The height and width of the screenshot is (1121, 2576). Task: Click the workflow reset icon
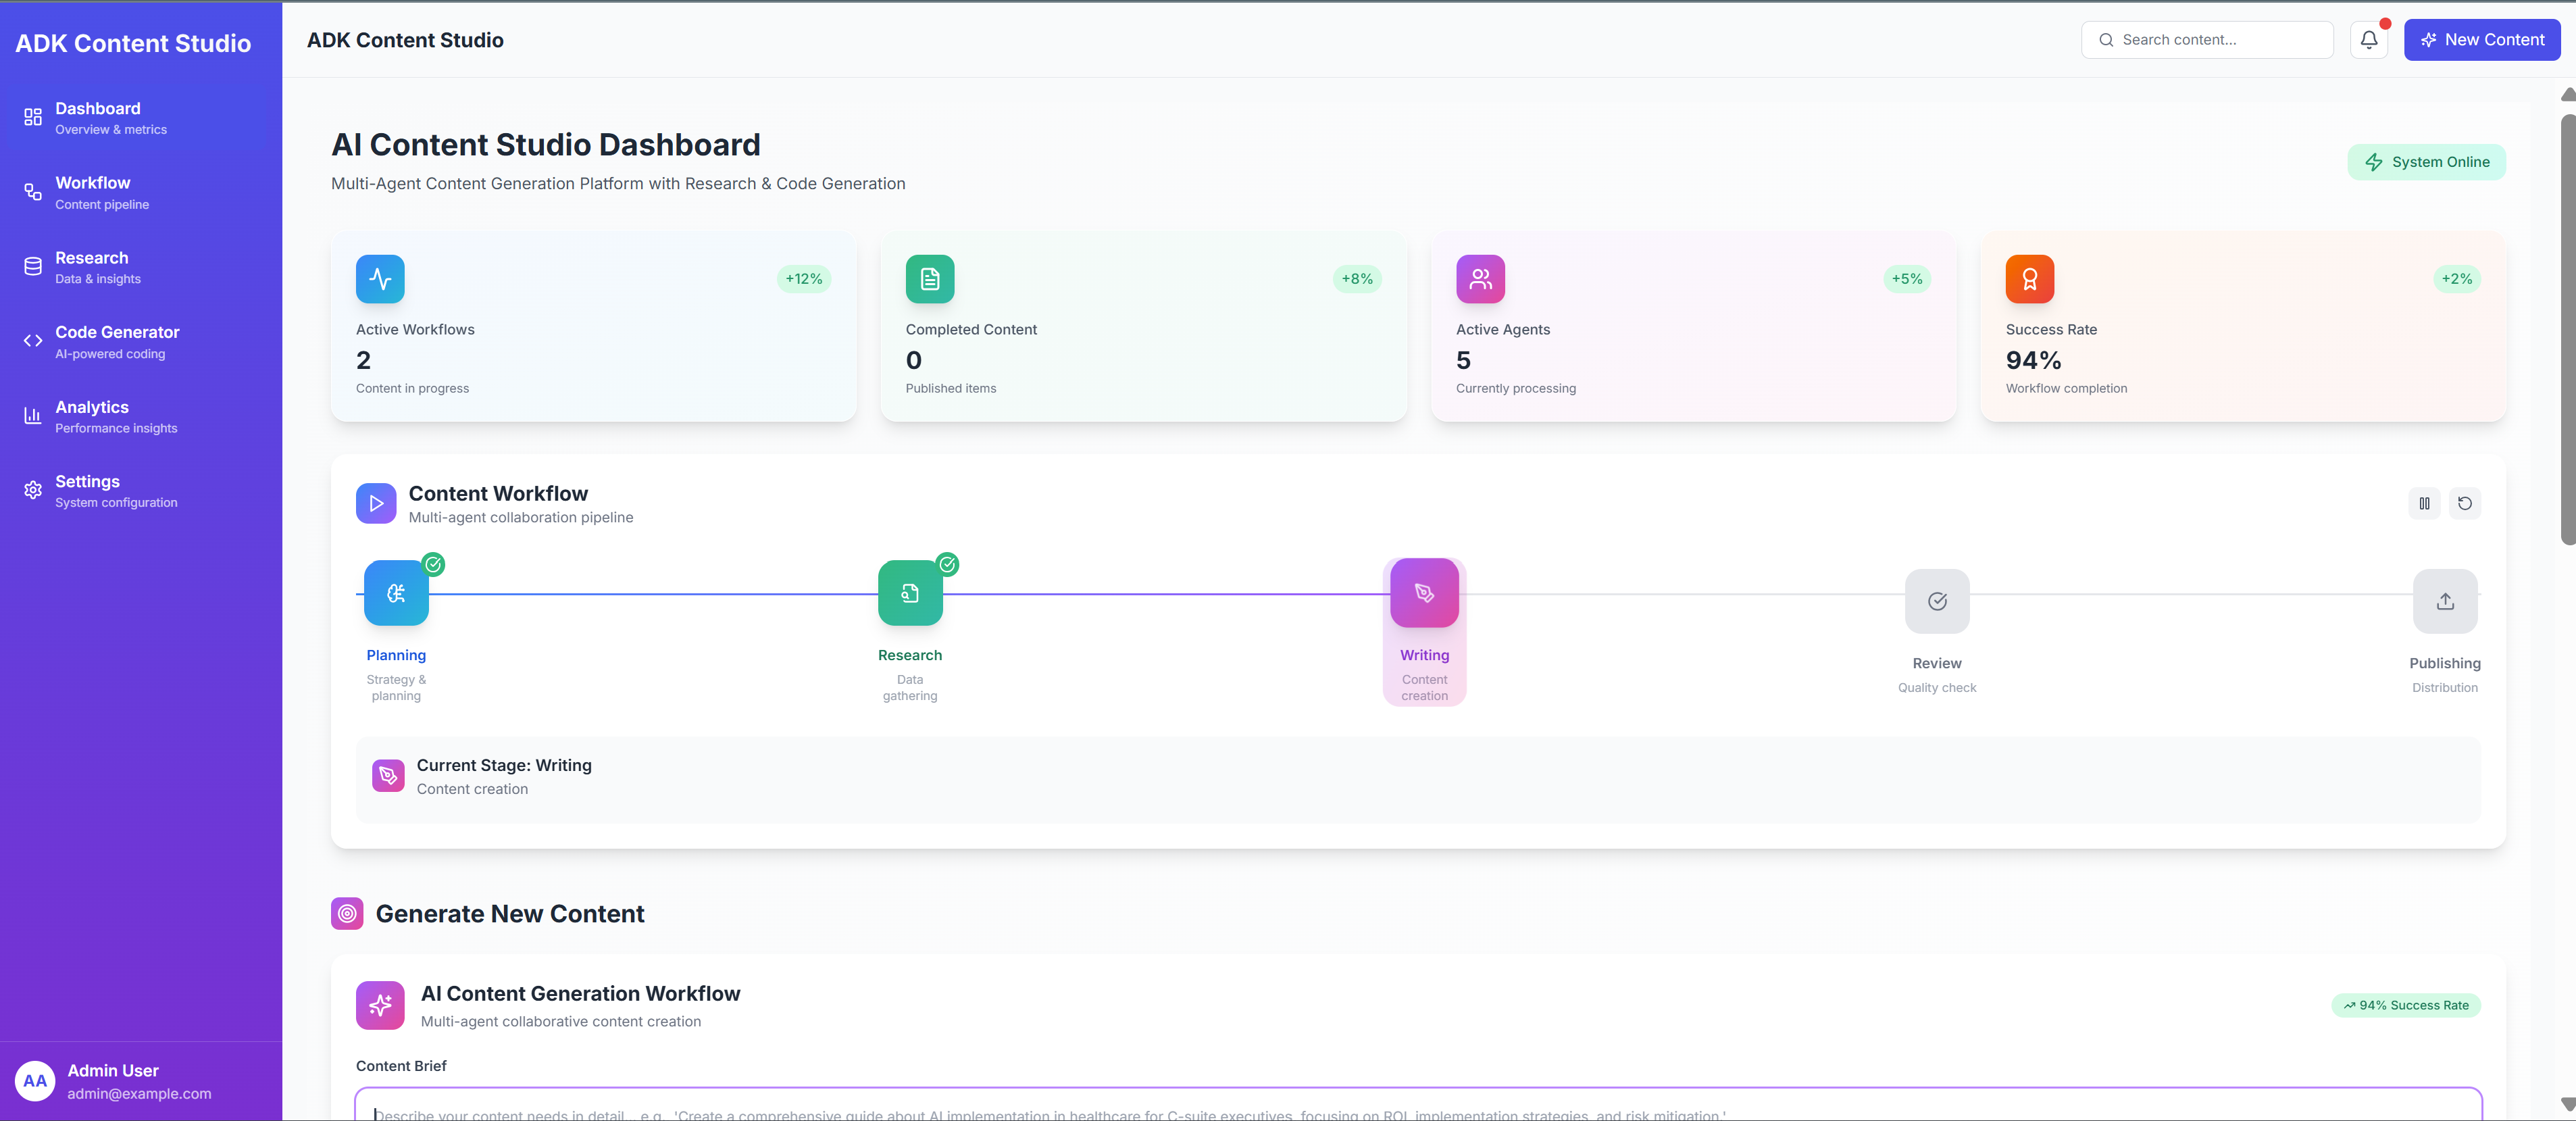pos(2464,503)
